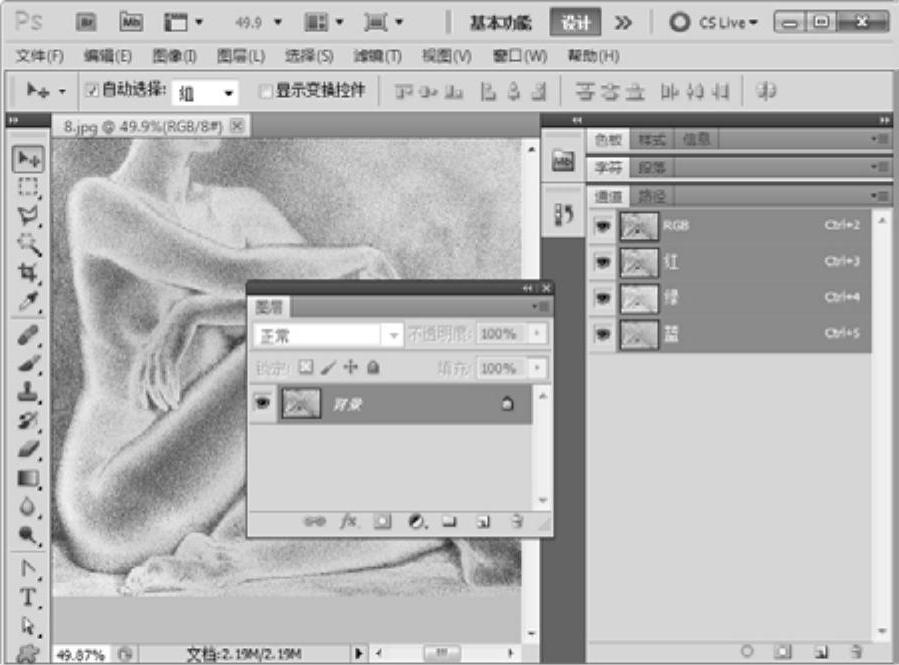This screenshot has height=665, width=899.
Task: Click the 设计 workspace button
Action: point(576,22)
